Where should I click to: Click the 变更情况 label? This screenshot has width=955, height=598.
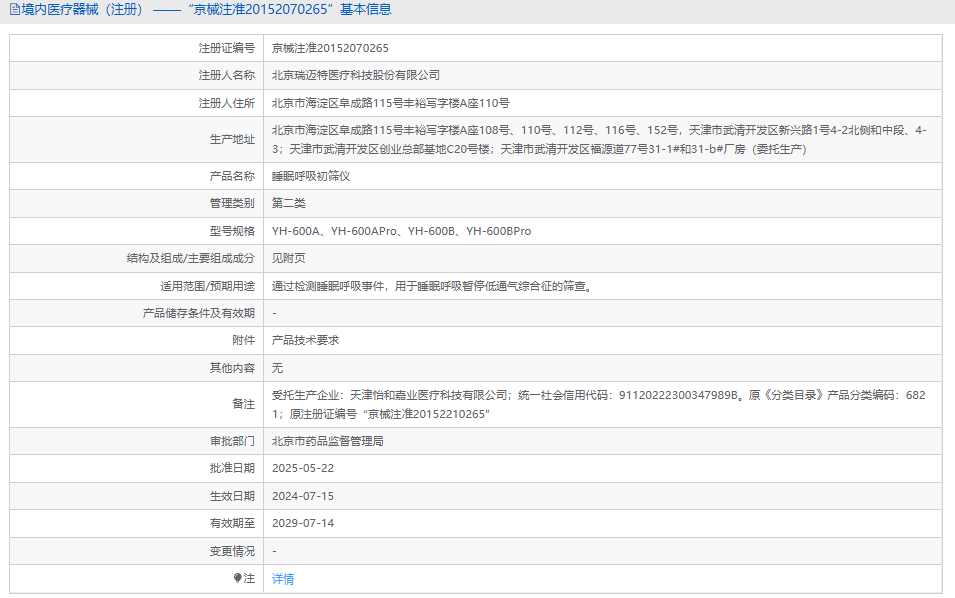coord(232,551)
